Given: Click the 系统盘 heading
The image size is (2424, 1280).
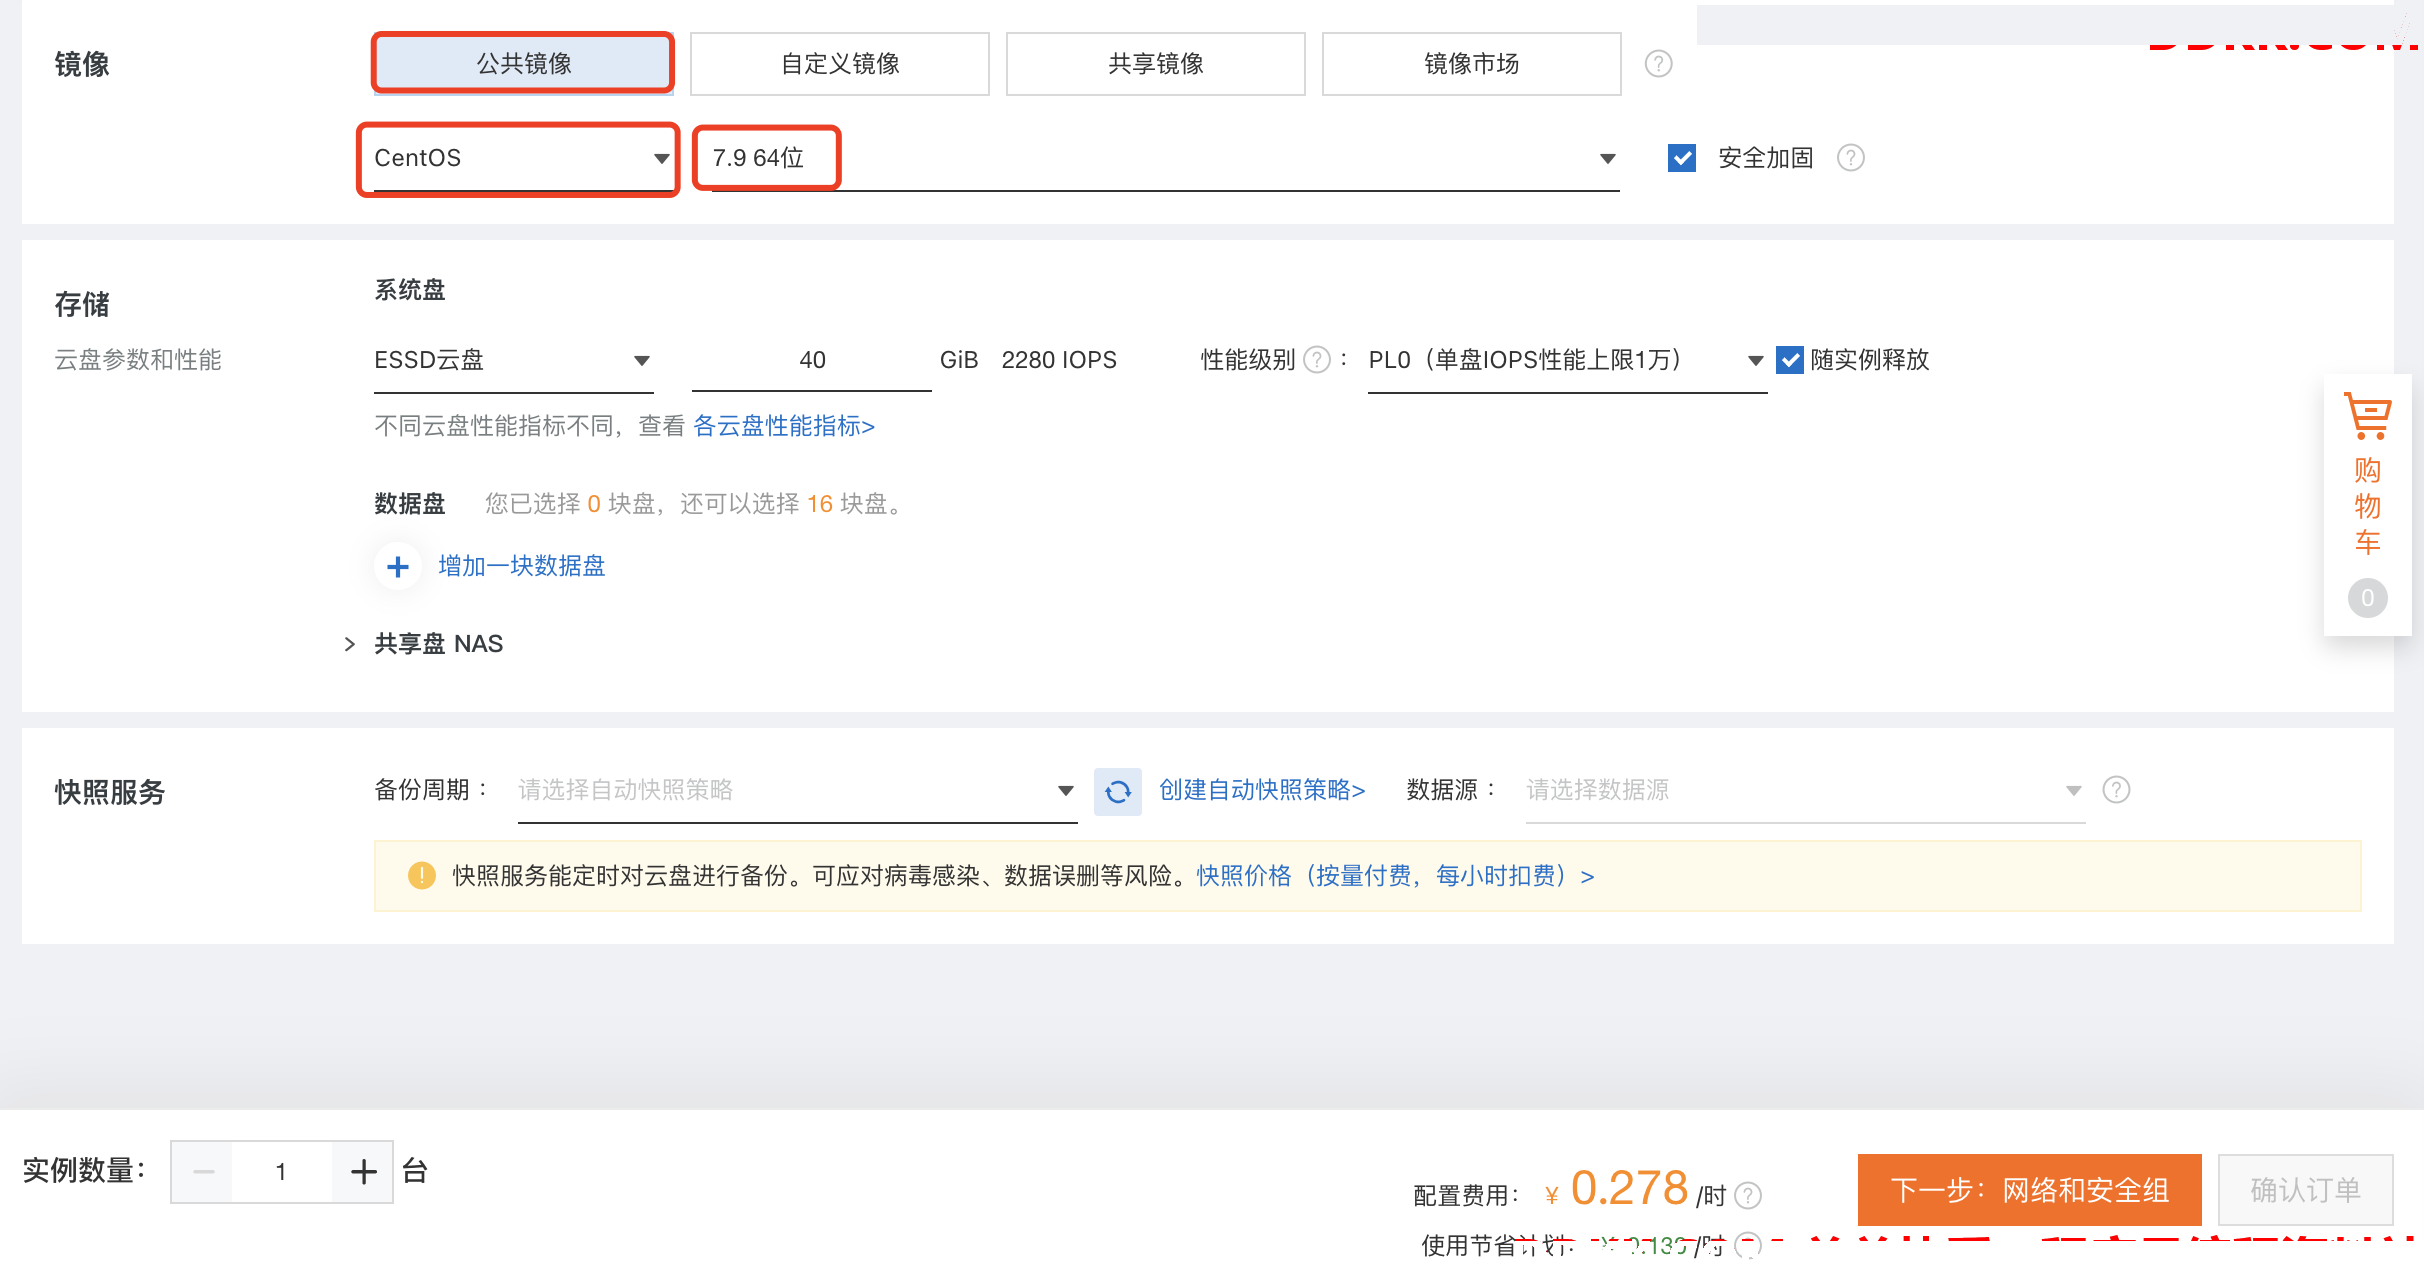Looking at the screenshot, I should pos(410,290).
